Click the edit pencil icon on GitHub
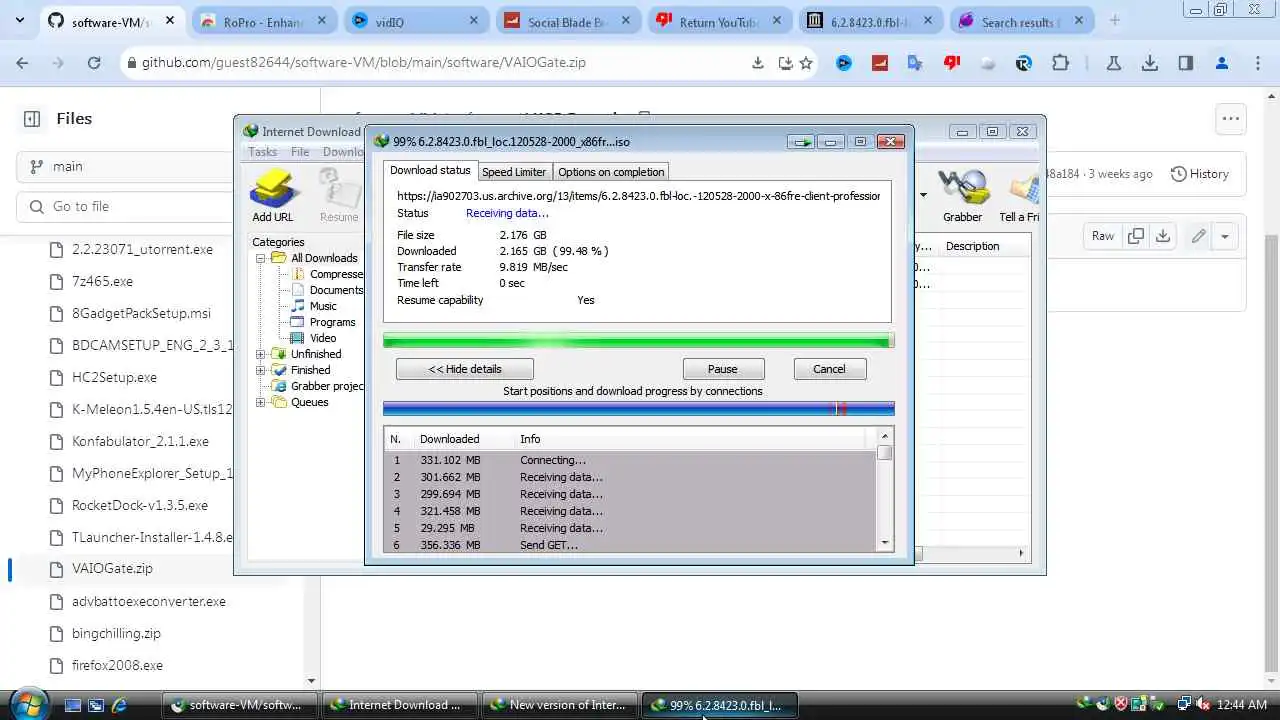The width and height of the screenshot is (1280, 720). click(x=1198, y=236)
